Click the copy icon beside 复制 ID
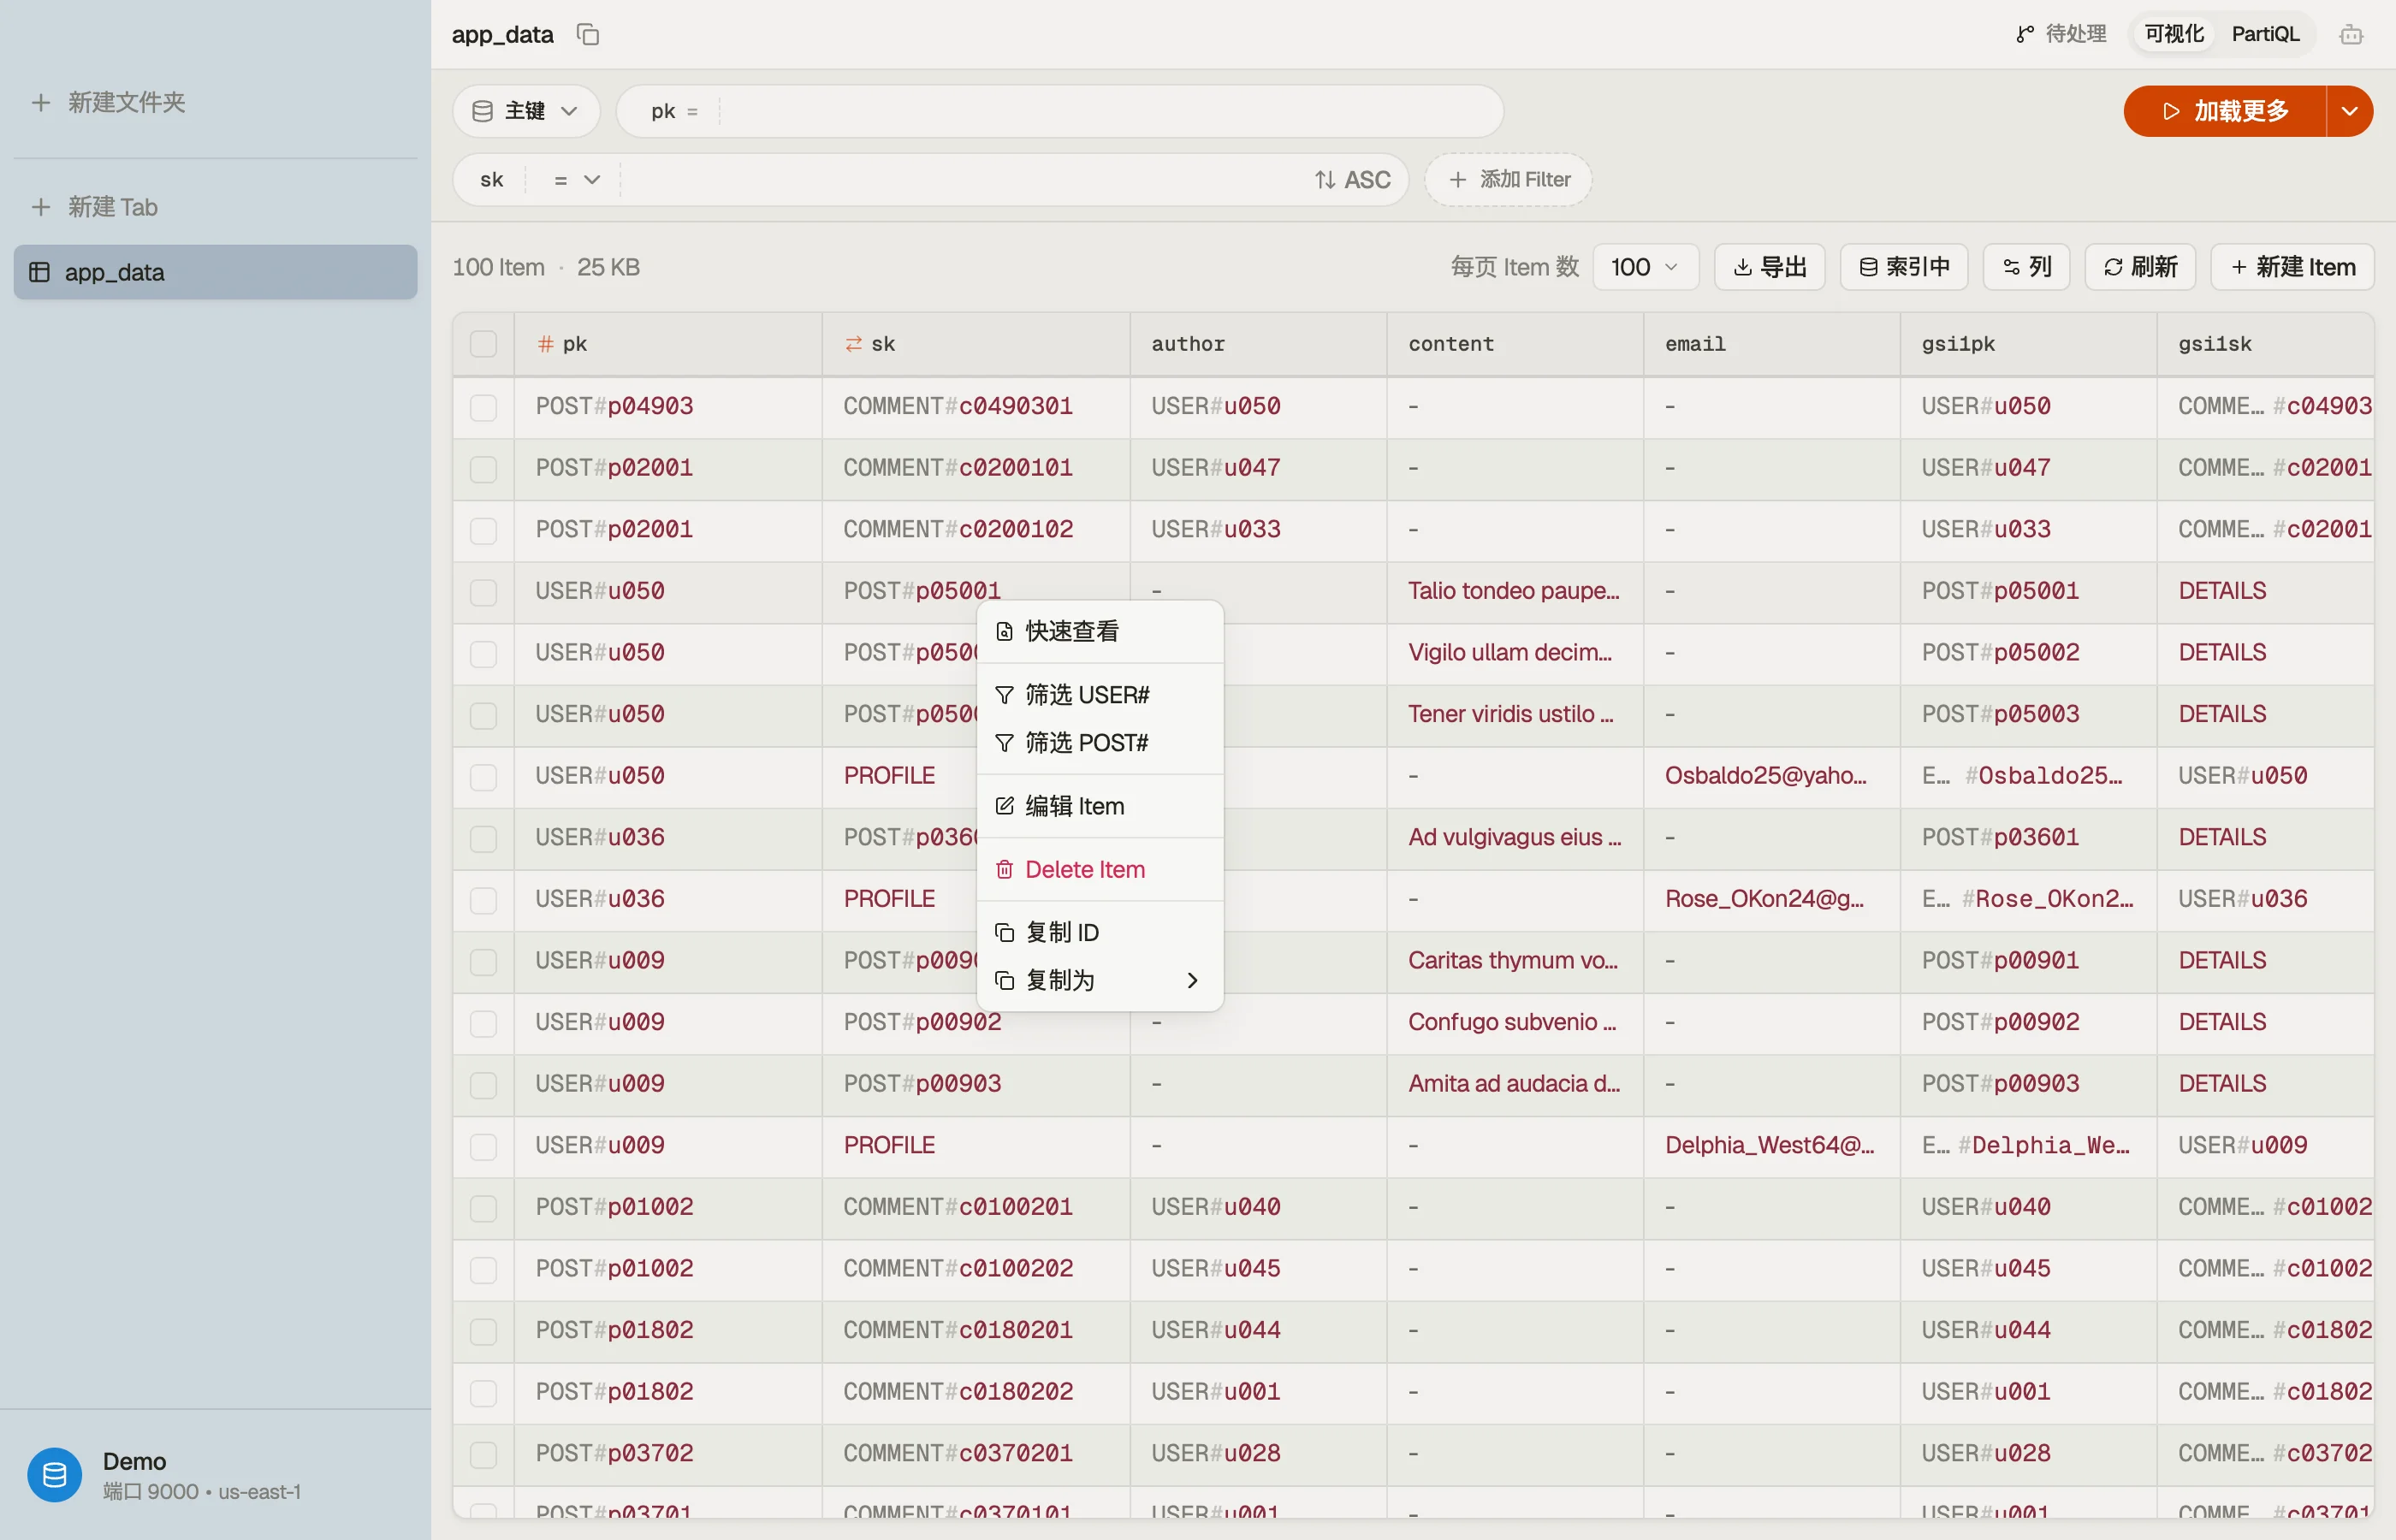This screenshot has width=2396, height=1540. [1005, 933]
